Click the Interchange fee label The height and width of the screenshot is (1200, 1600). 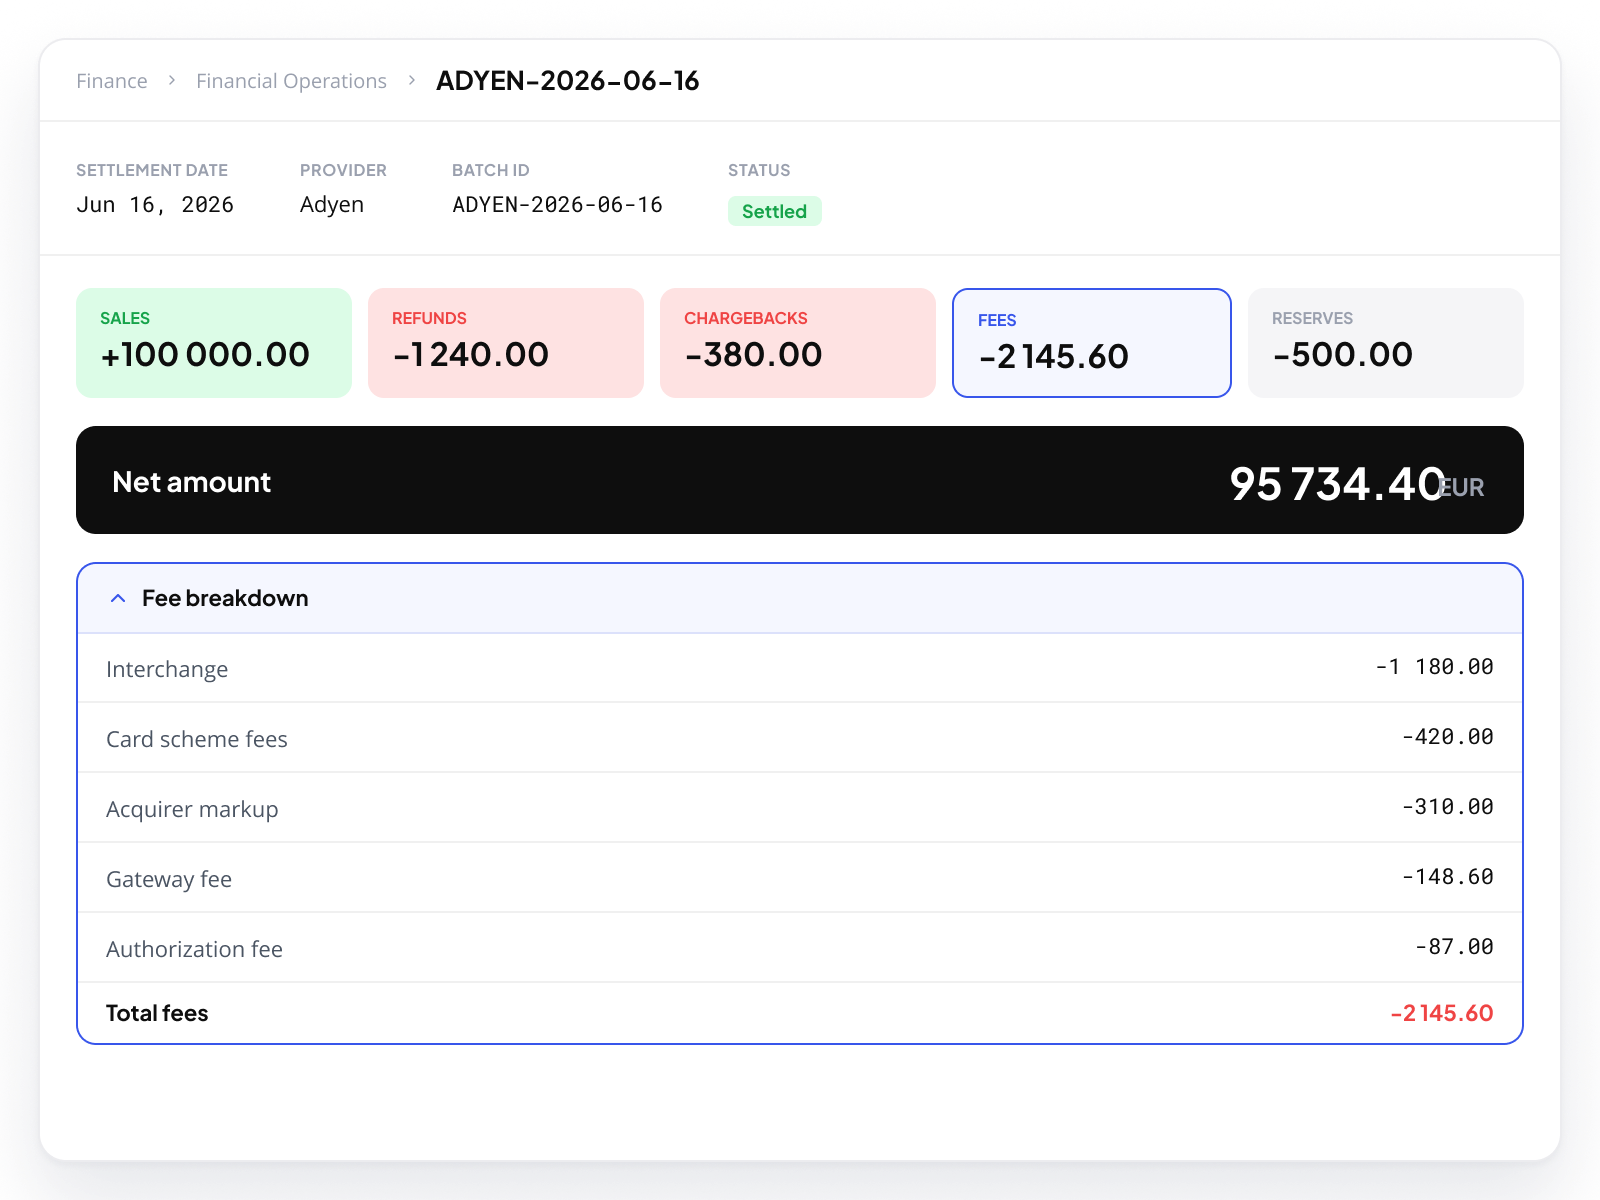167,669
